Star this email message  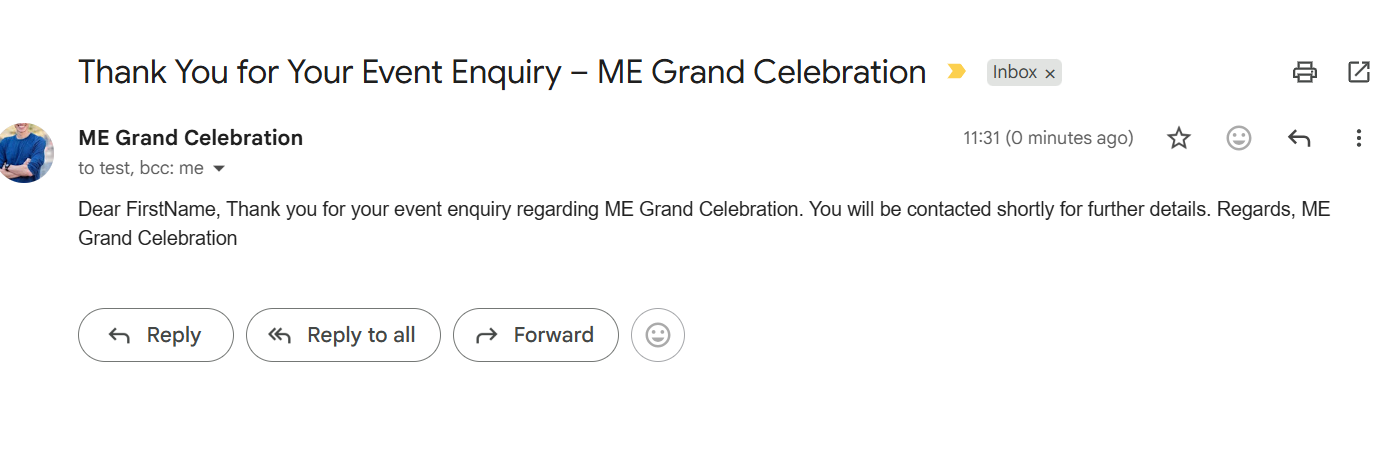pos(1179,139)
